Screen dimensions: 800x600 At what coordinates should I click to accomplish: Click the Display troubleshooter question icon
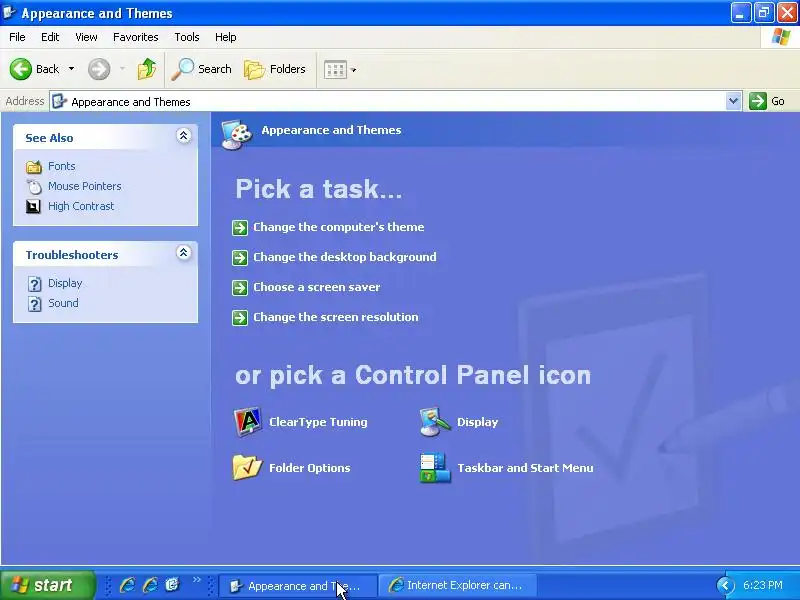pos(34,284)
